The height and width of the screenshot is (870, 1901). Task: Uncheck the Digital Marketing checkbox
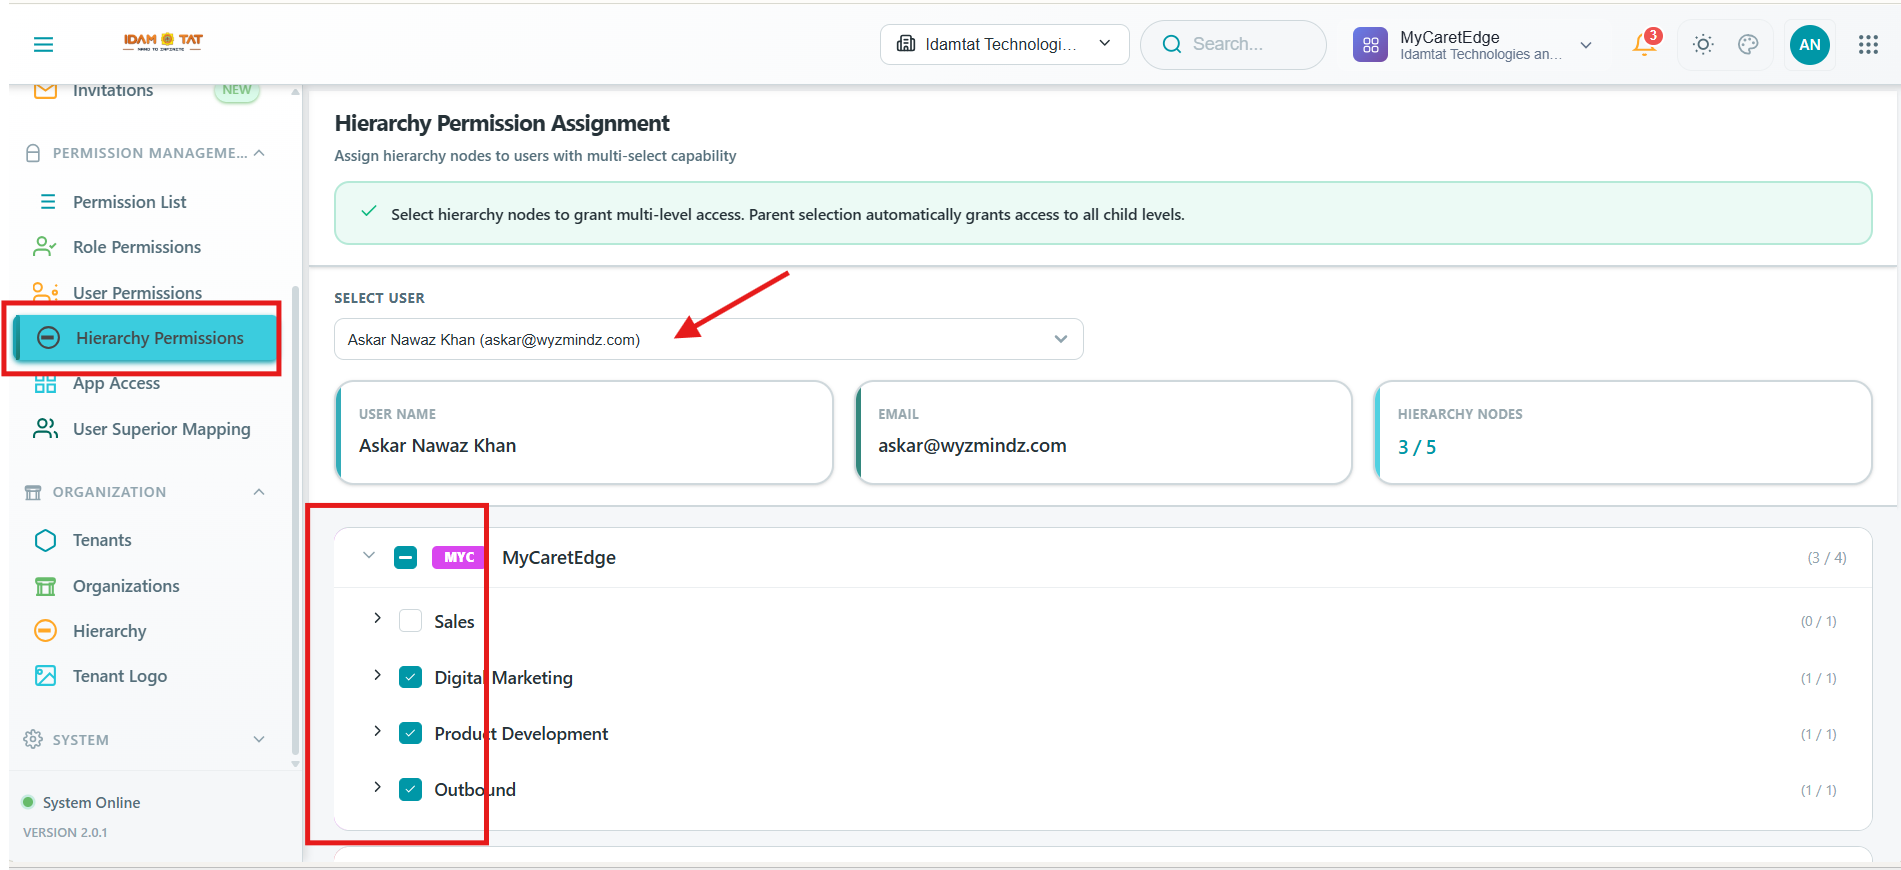(410, 677)
